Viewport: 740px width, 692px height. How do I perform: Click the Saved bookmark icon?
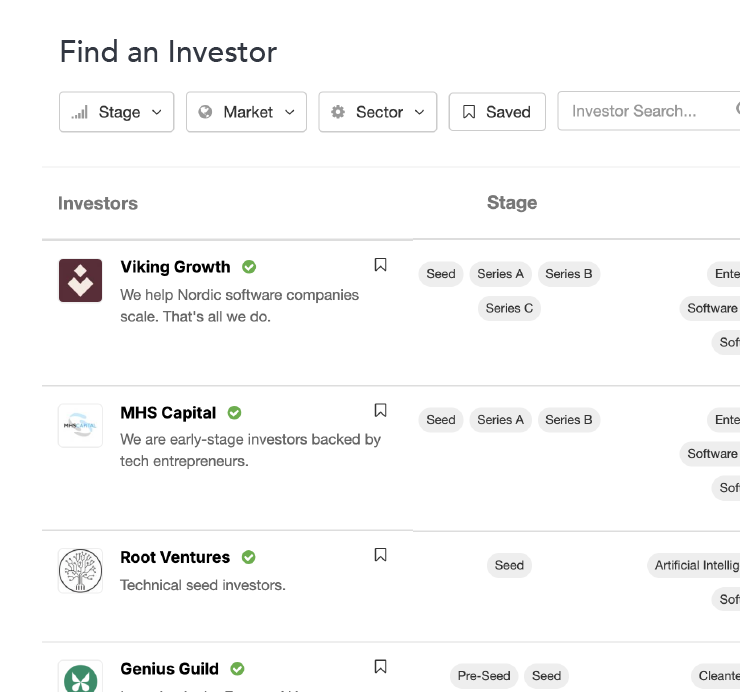point(469,112)
